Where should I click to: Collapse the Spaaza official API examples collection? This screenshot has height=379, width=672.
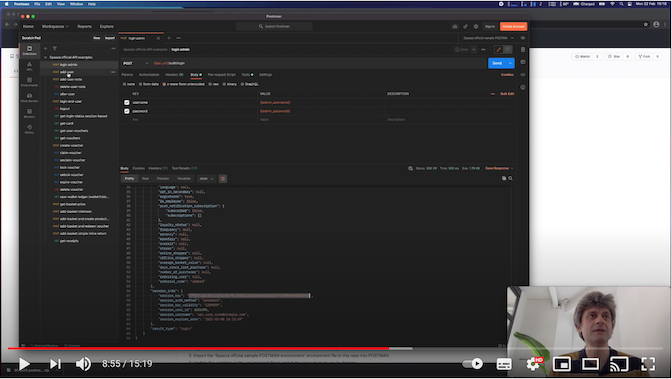point(45,57)
